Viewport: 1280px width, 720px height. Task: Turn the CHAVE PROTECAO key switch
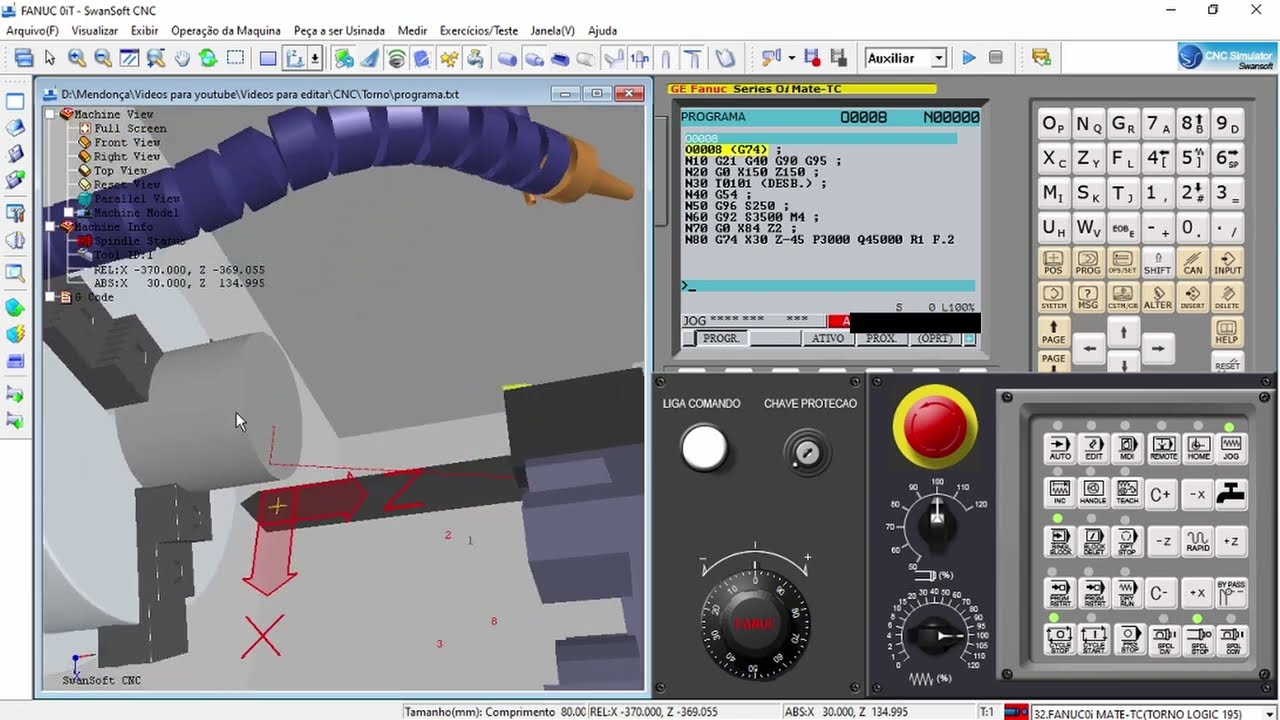(808, 453)
